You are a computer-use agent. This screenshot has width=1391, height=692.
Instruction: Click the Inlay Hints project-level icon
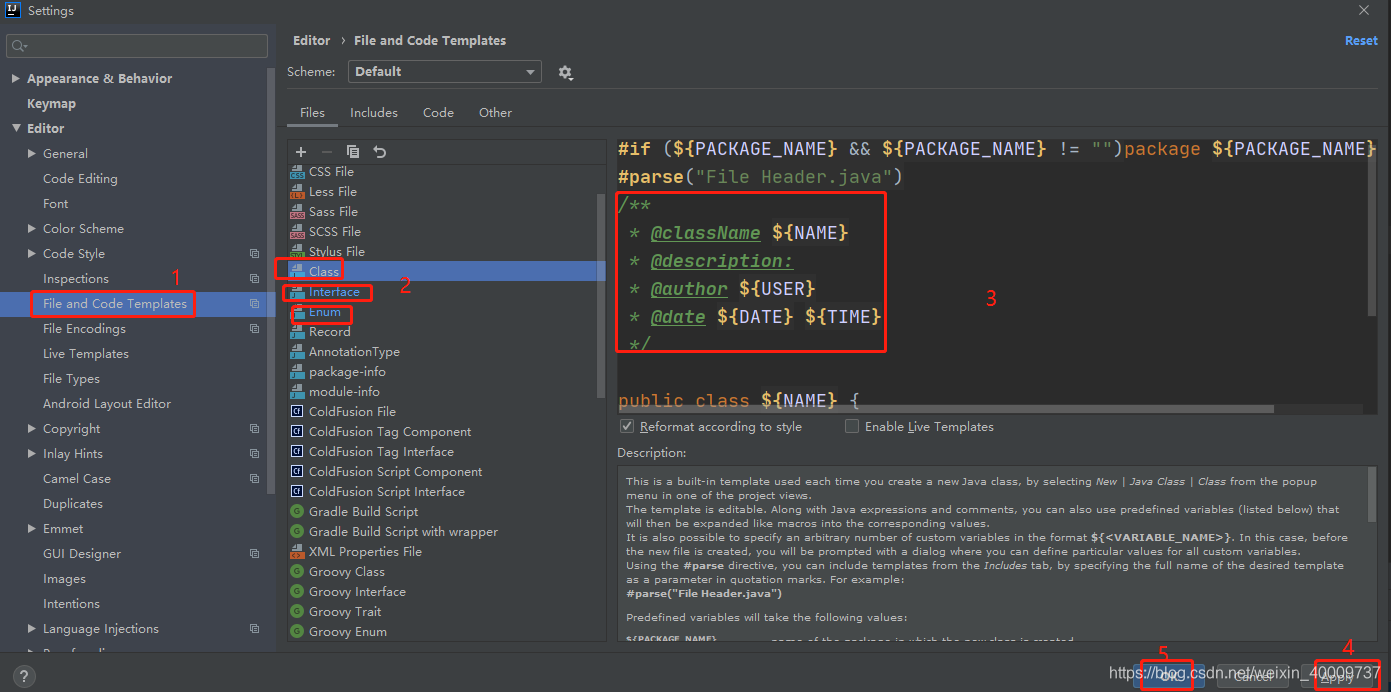(254, 454)
